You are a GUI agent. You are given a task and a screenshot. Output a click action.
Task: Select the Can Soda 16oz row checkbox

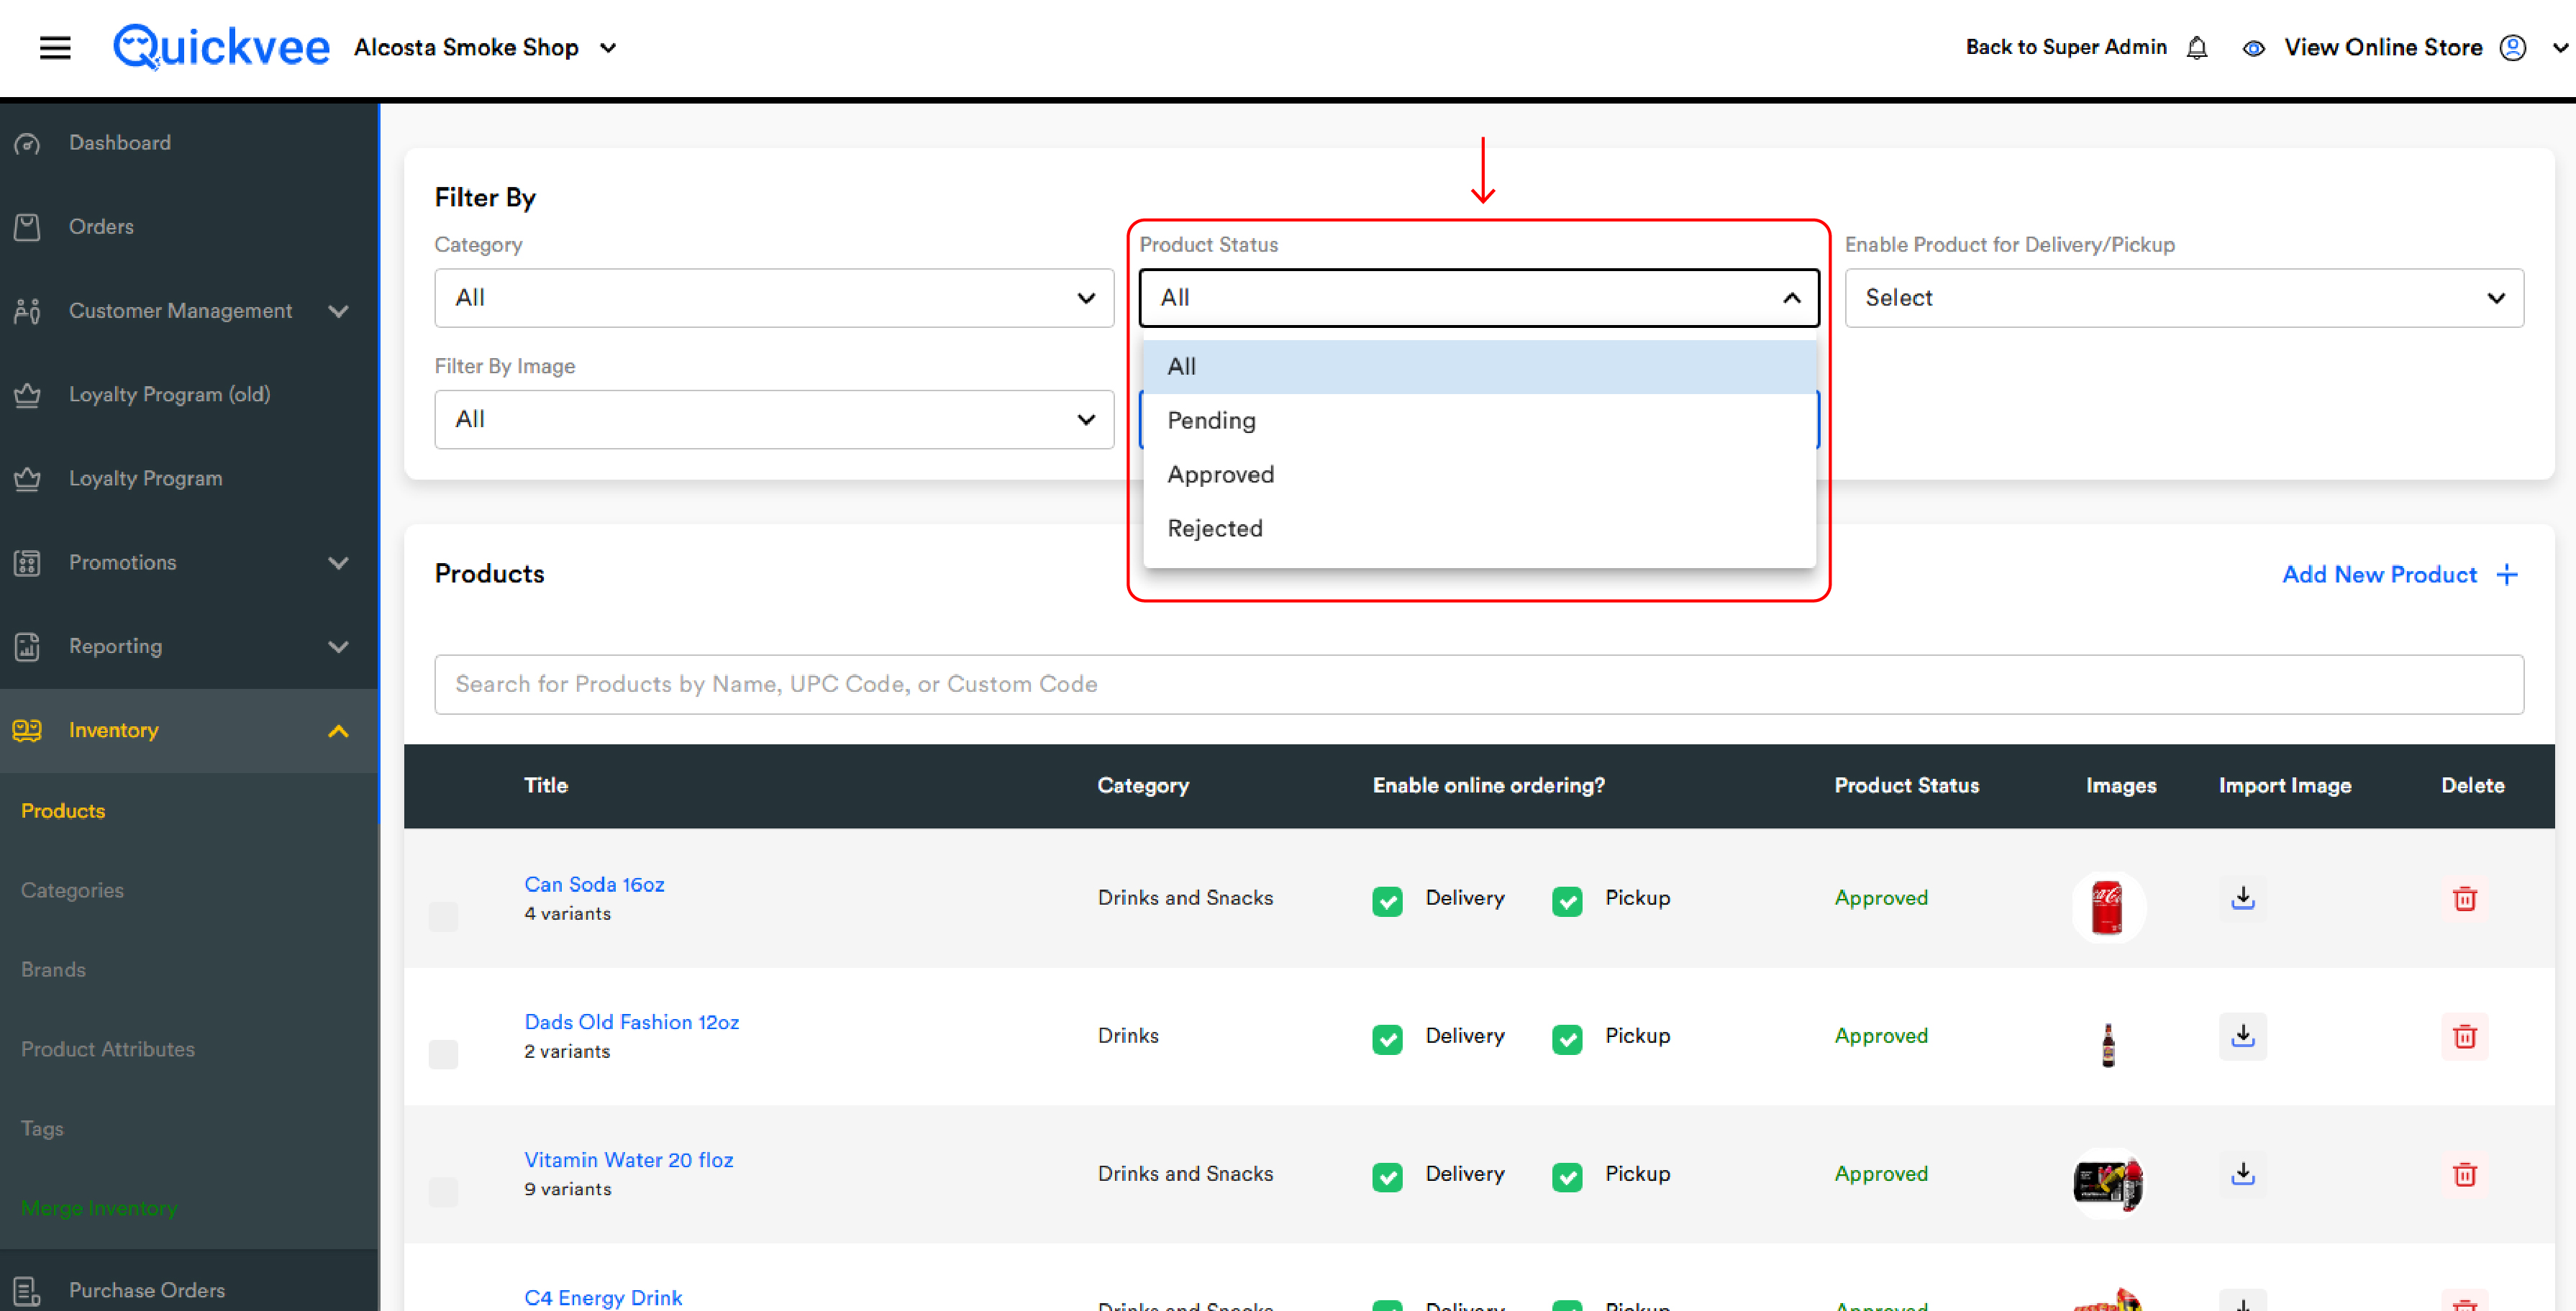[x=443, y=916]
